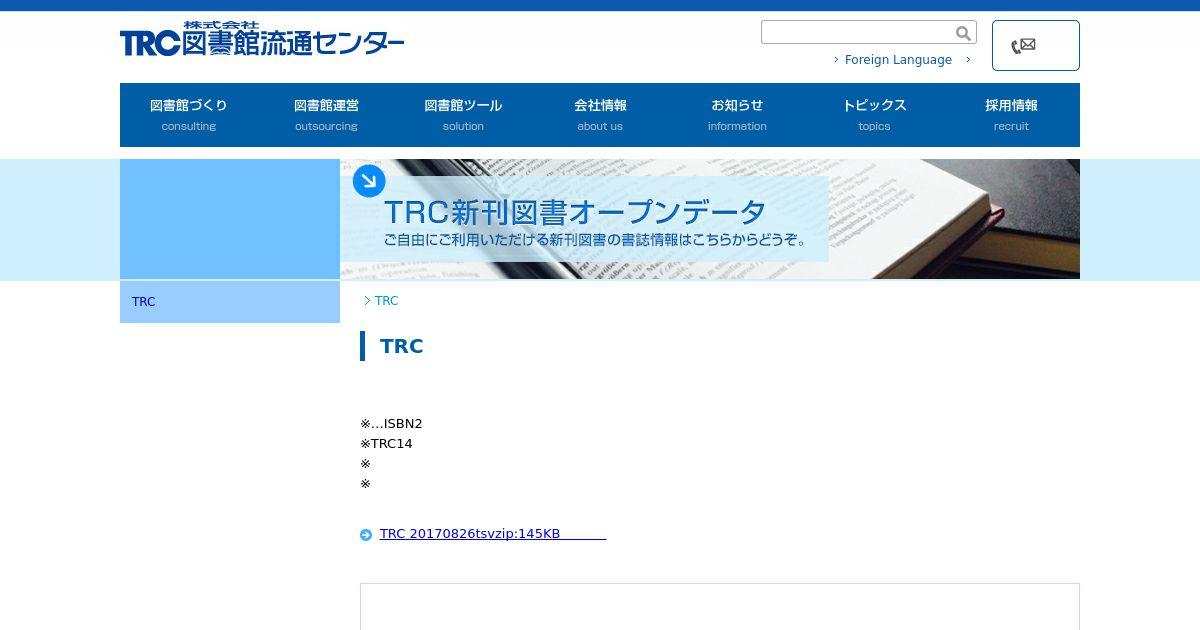The height and width of the screenshot is (630, 1200).
Task: Open the 図書館づくり consulting menu
Action: (x=189, y=115)
